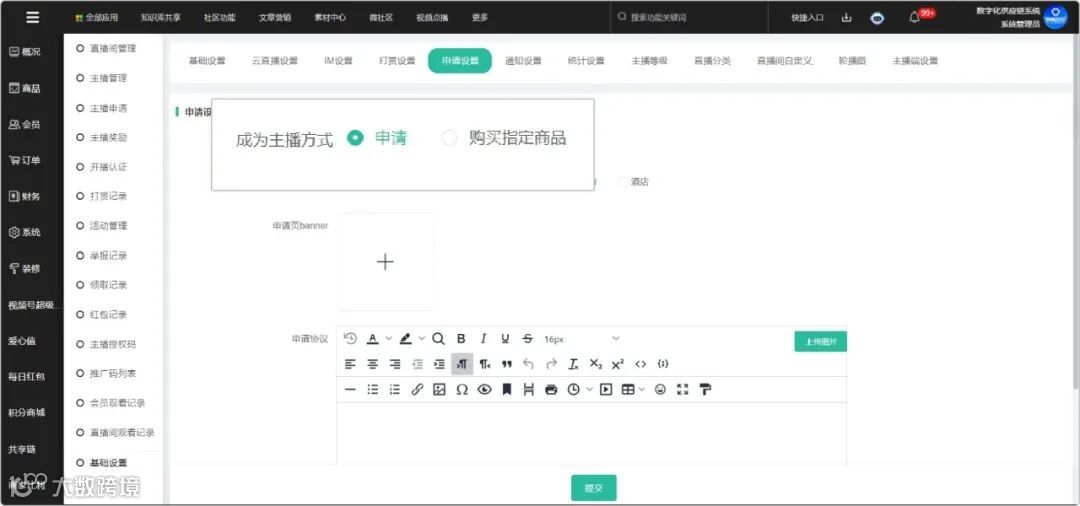Viewport: 1080px width, 506px height.
Task: Toggle bold formatting
Action: pyautogui.click(x=461, y=339)
